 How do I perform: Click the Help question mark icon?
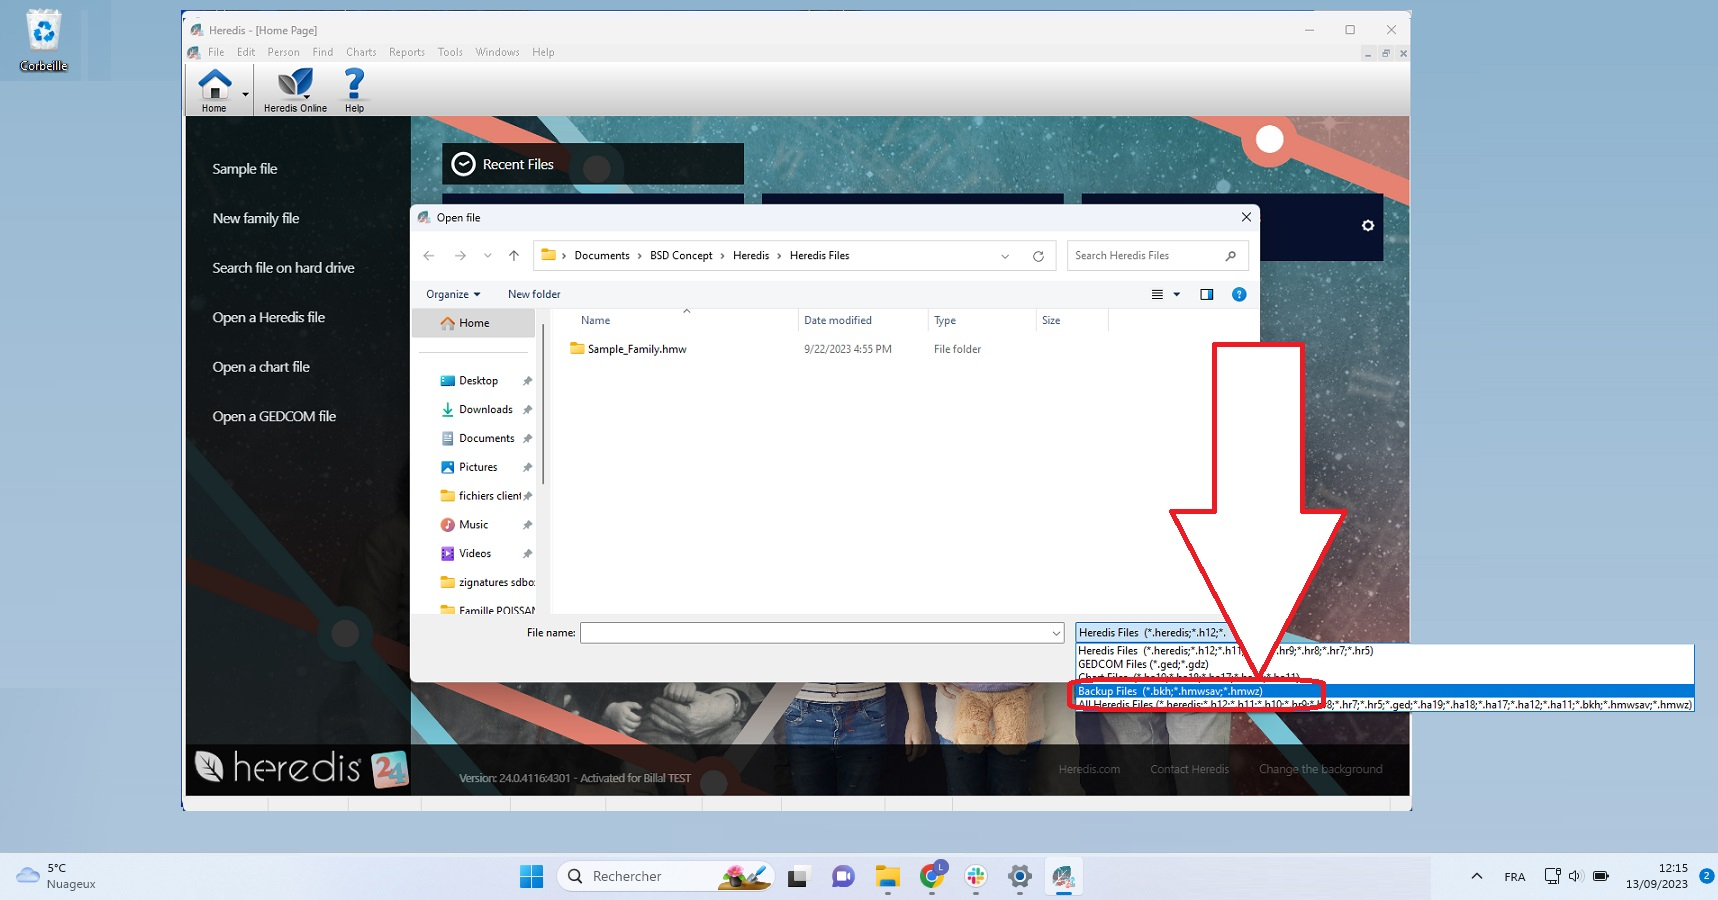354,88
